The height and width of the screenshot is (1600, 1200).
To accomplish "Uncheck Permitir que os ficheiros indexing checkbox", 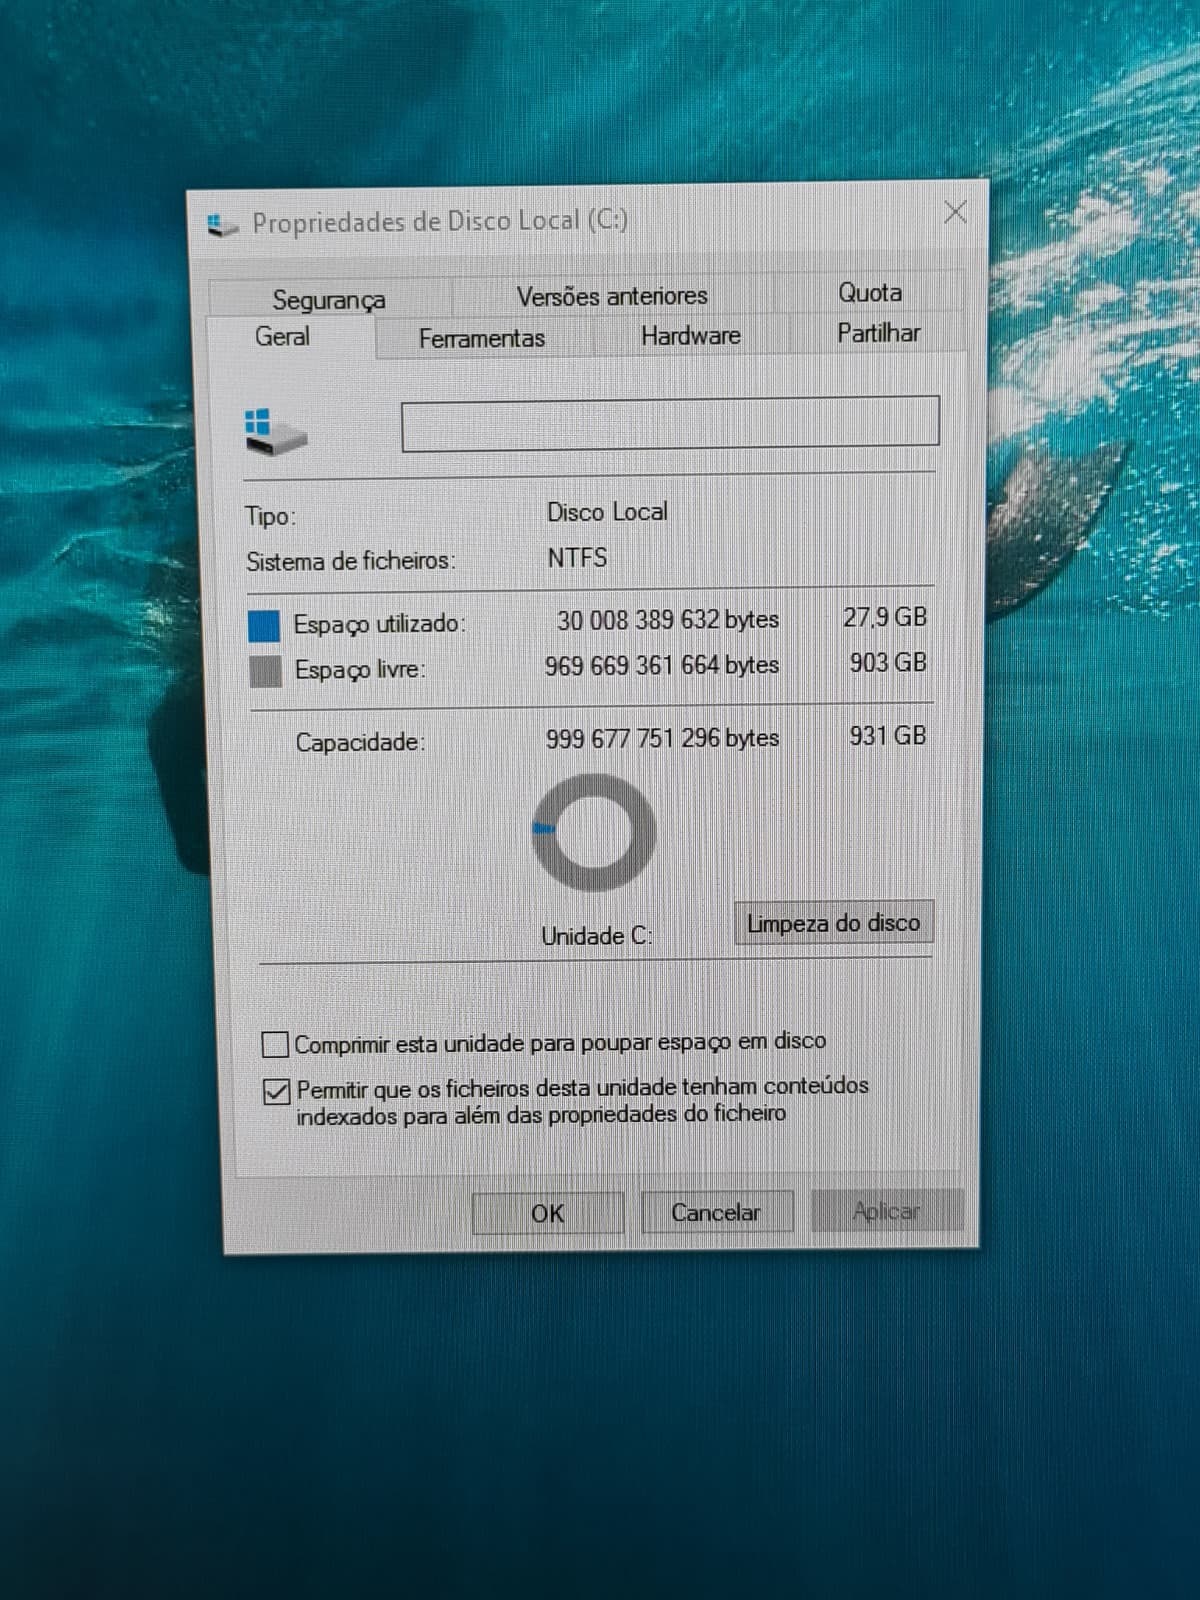I will [276, 1091].
